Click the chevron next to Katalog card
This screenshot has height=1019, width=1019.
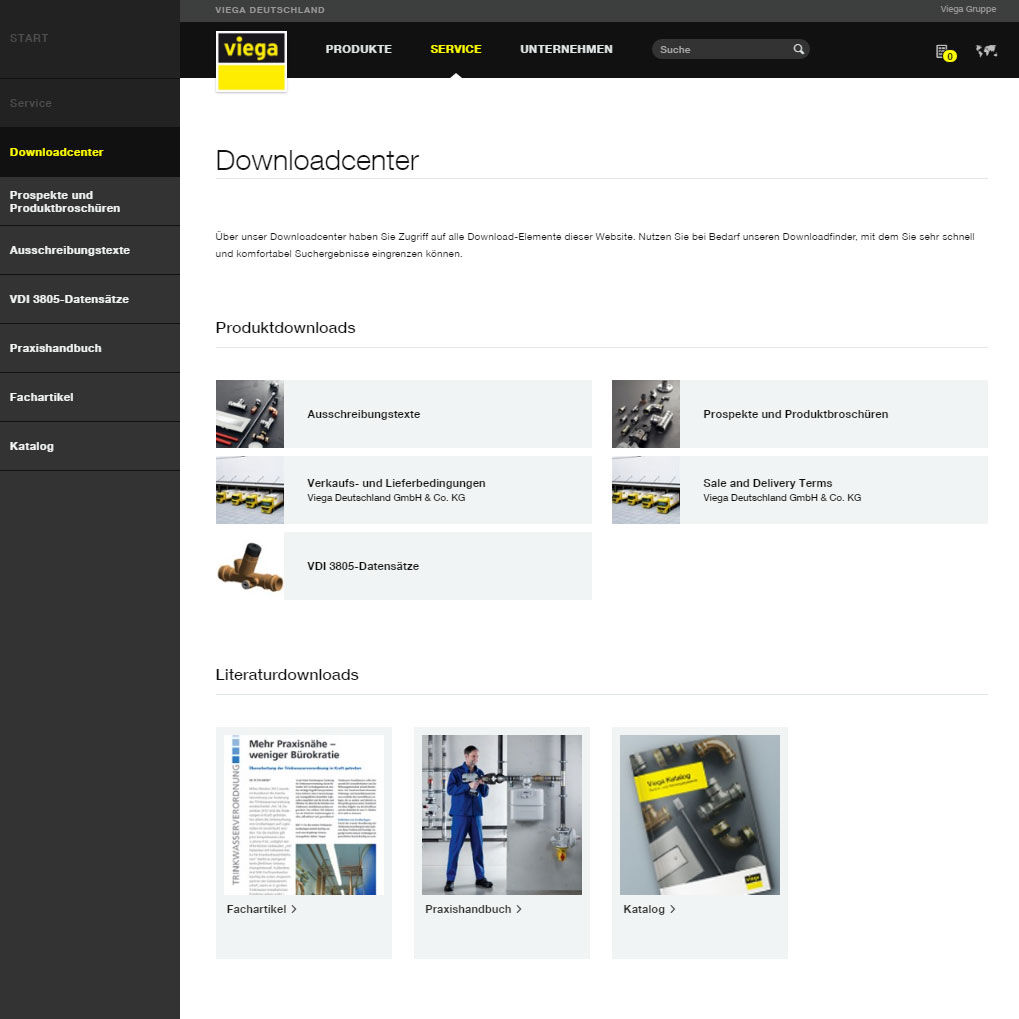tap(673, 909)
